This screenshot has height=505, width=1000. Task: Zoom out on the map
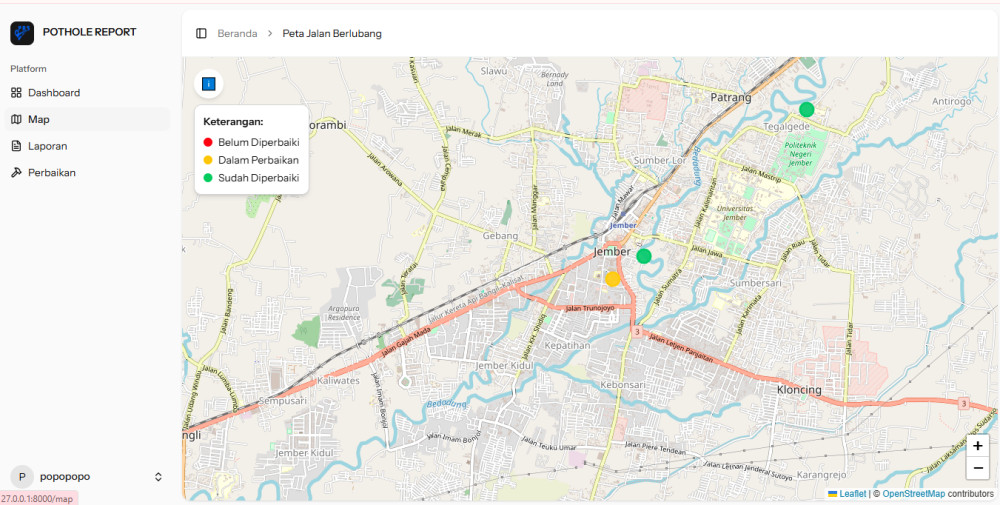(977, 468)
